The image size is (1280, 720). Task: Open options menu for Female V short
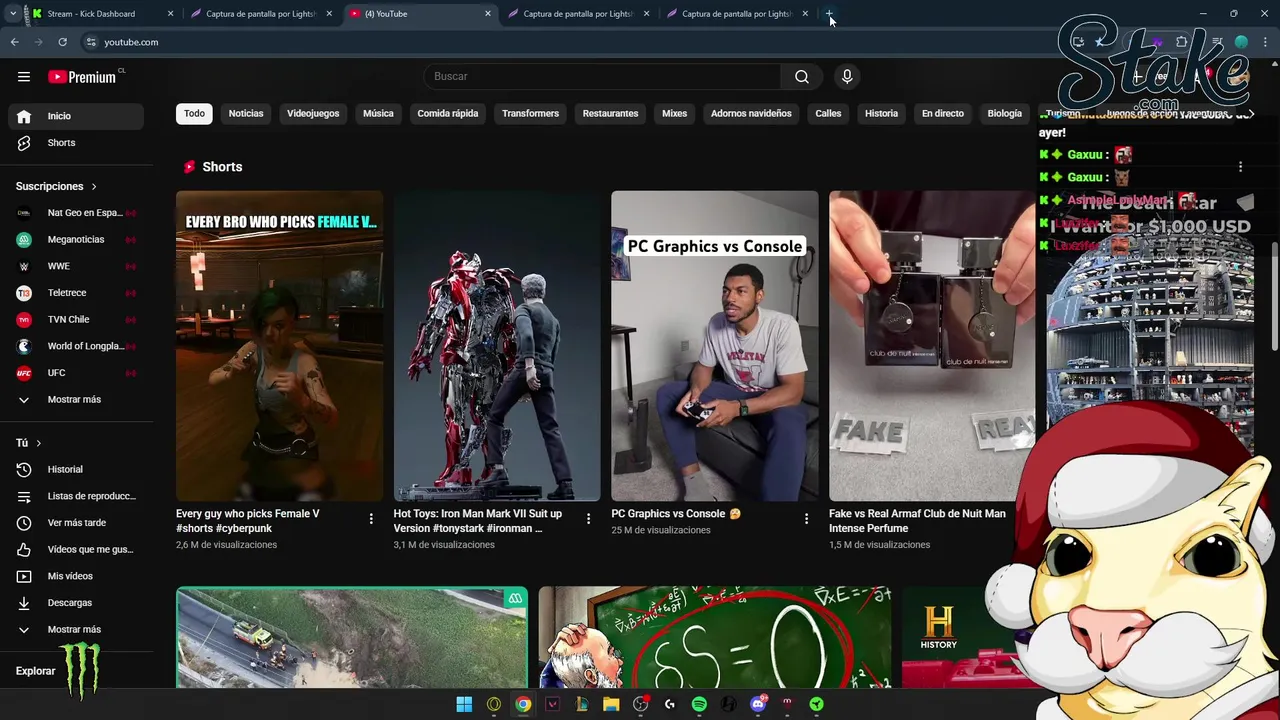coord(371,519)
